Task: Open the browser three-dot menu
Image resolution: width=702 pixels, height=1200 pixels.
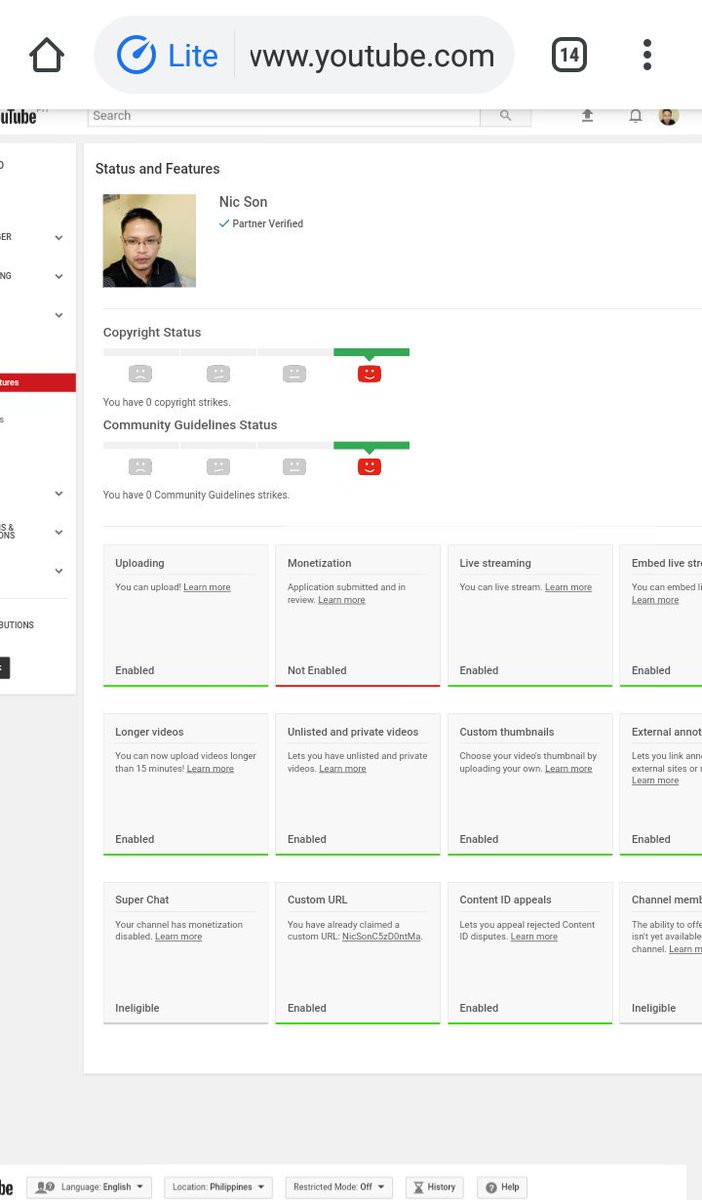Action: [647, 55]
